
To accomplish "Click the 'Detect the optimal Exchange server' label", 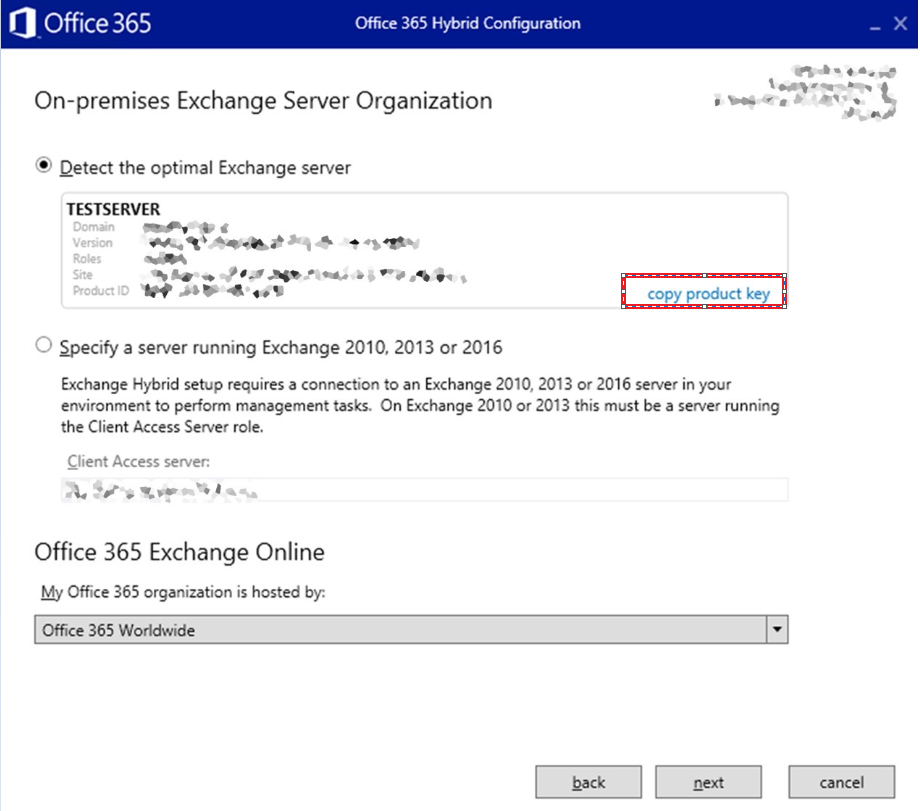I will coord(205,168).
